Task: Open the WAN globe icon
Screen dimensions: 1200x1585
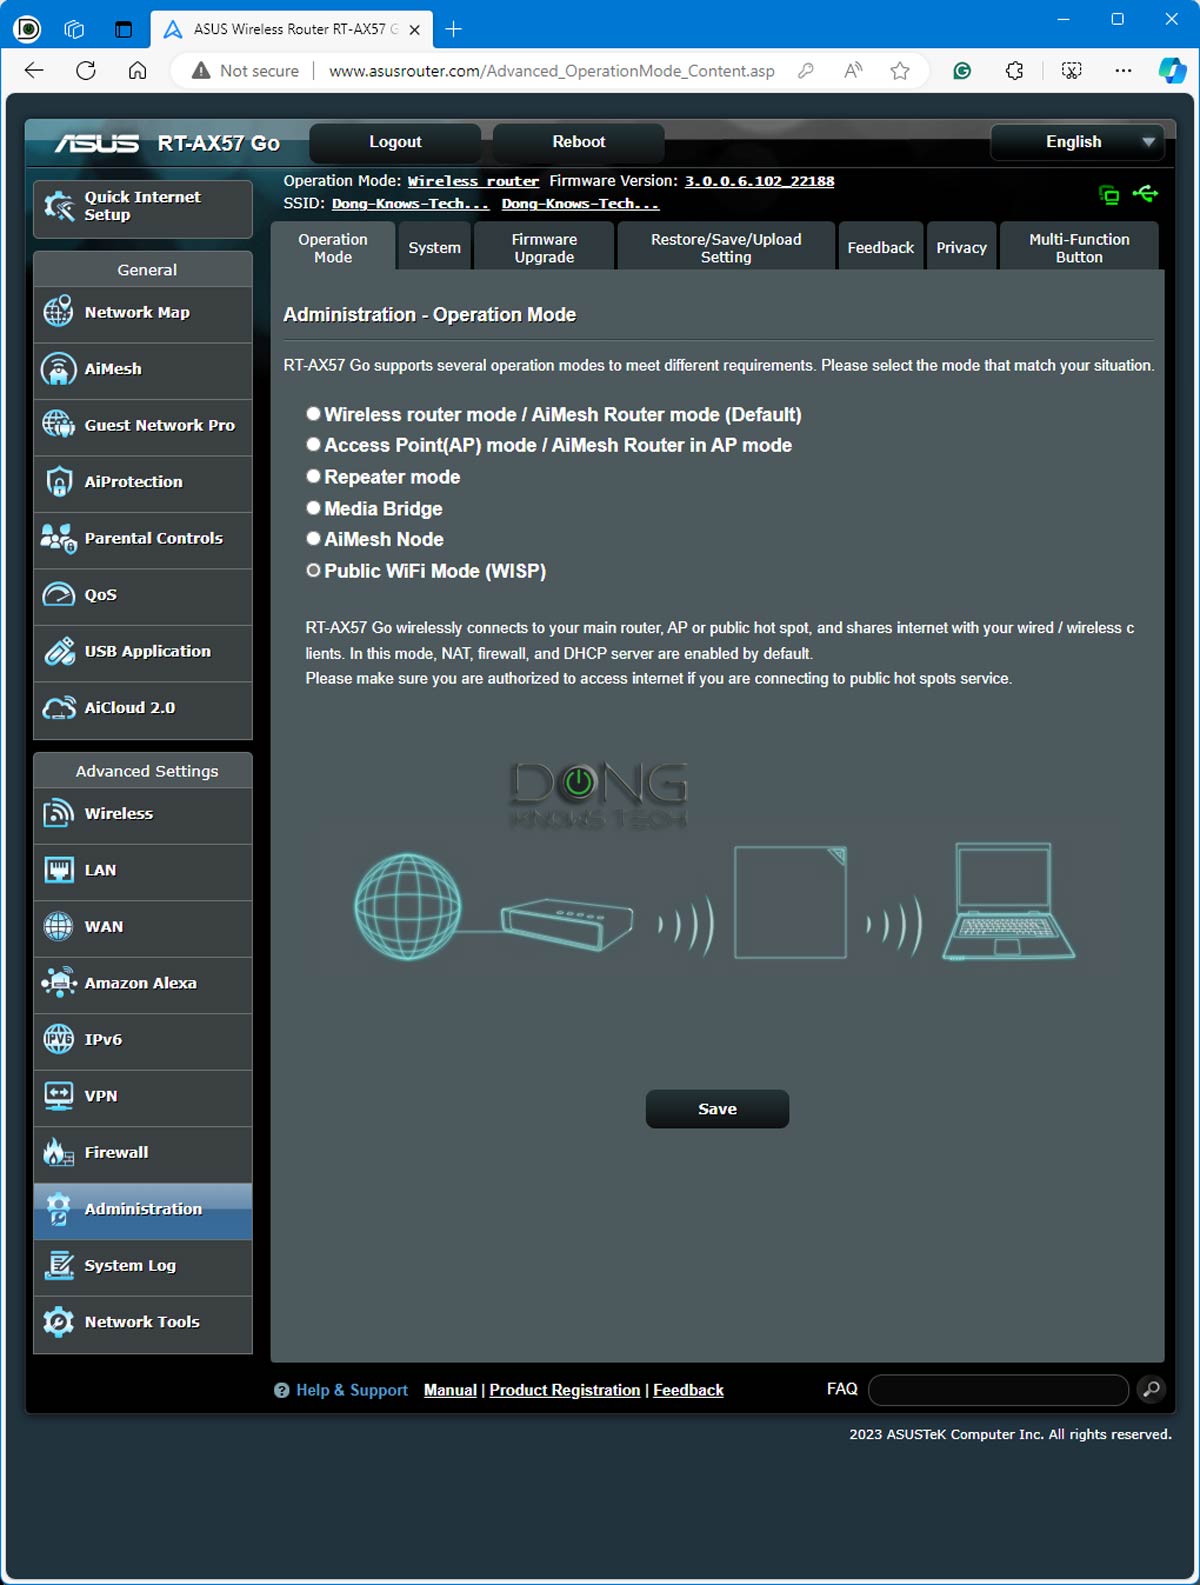Action: [x=58, y=927]
